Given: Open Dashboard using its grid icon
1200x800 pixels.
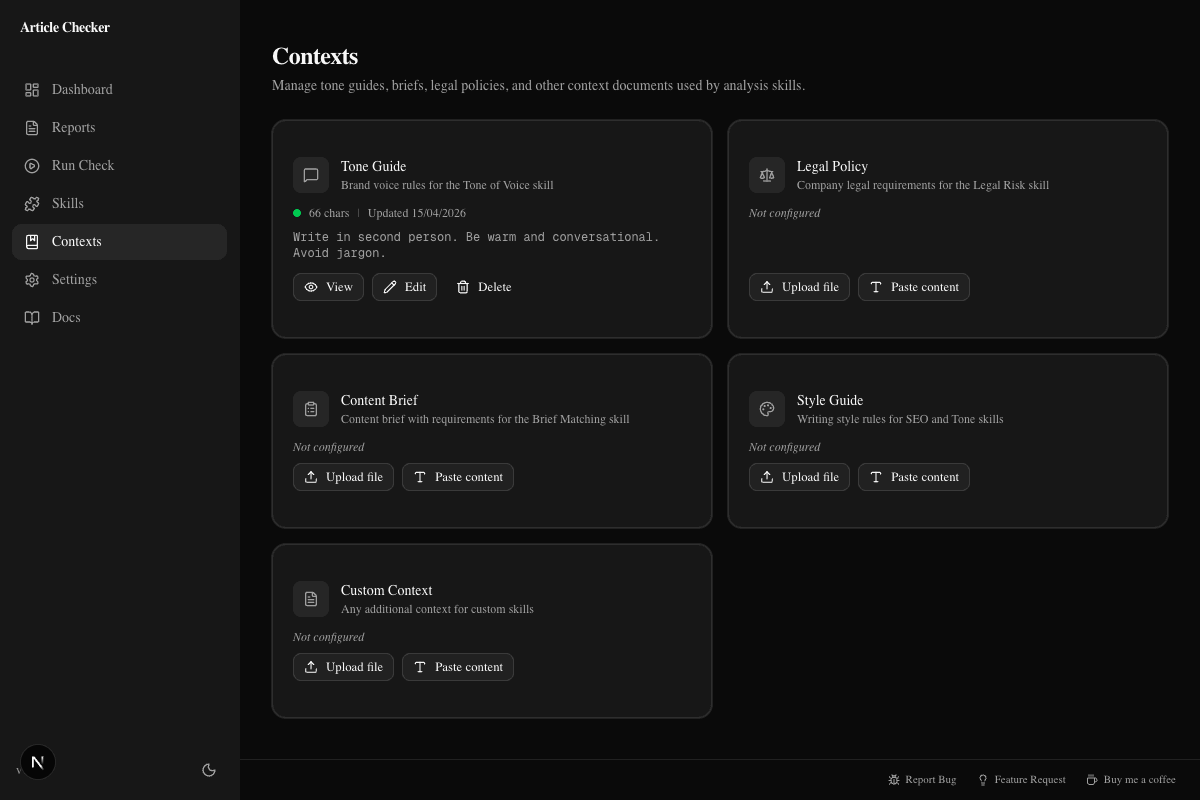Looking at the screenshot, I should 32,90.
